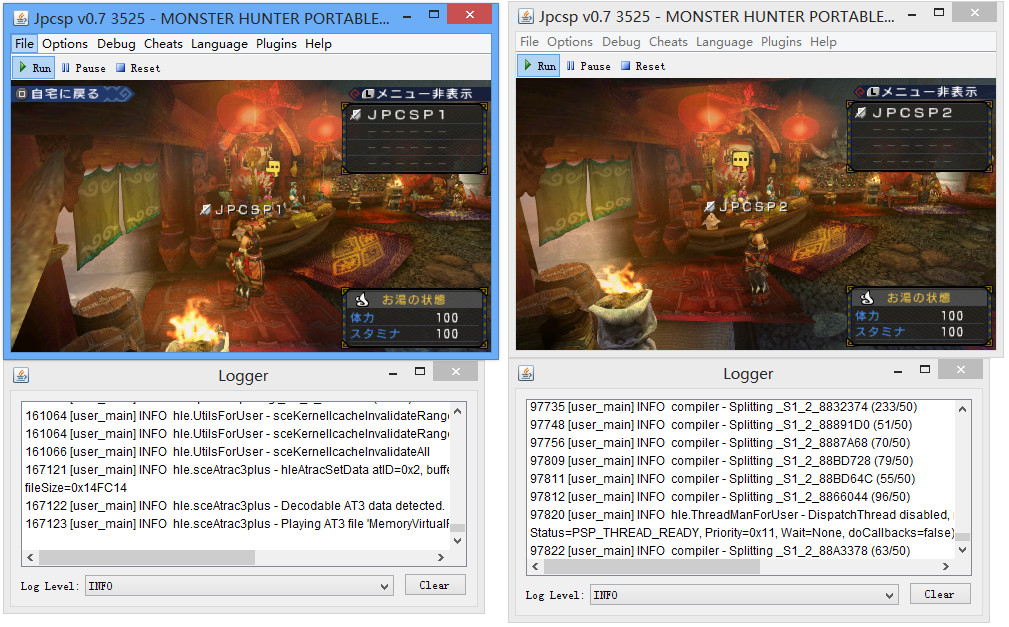Click Pause in the right Jpcsp window
The width and height of the screenshot is (1009, 627).
(589, 66)
